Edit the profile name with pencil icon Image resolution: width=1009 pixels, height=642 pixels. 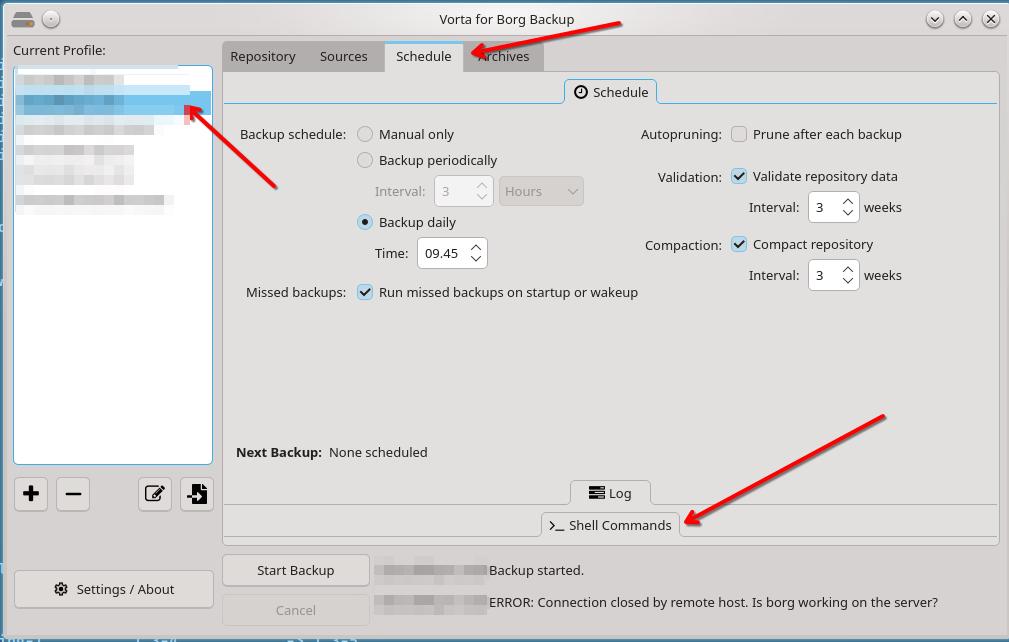(x=154, y=494)
